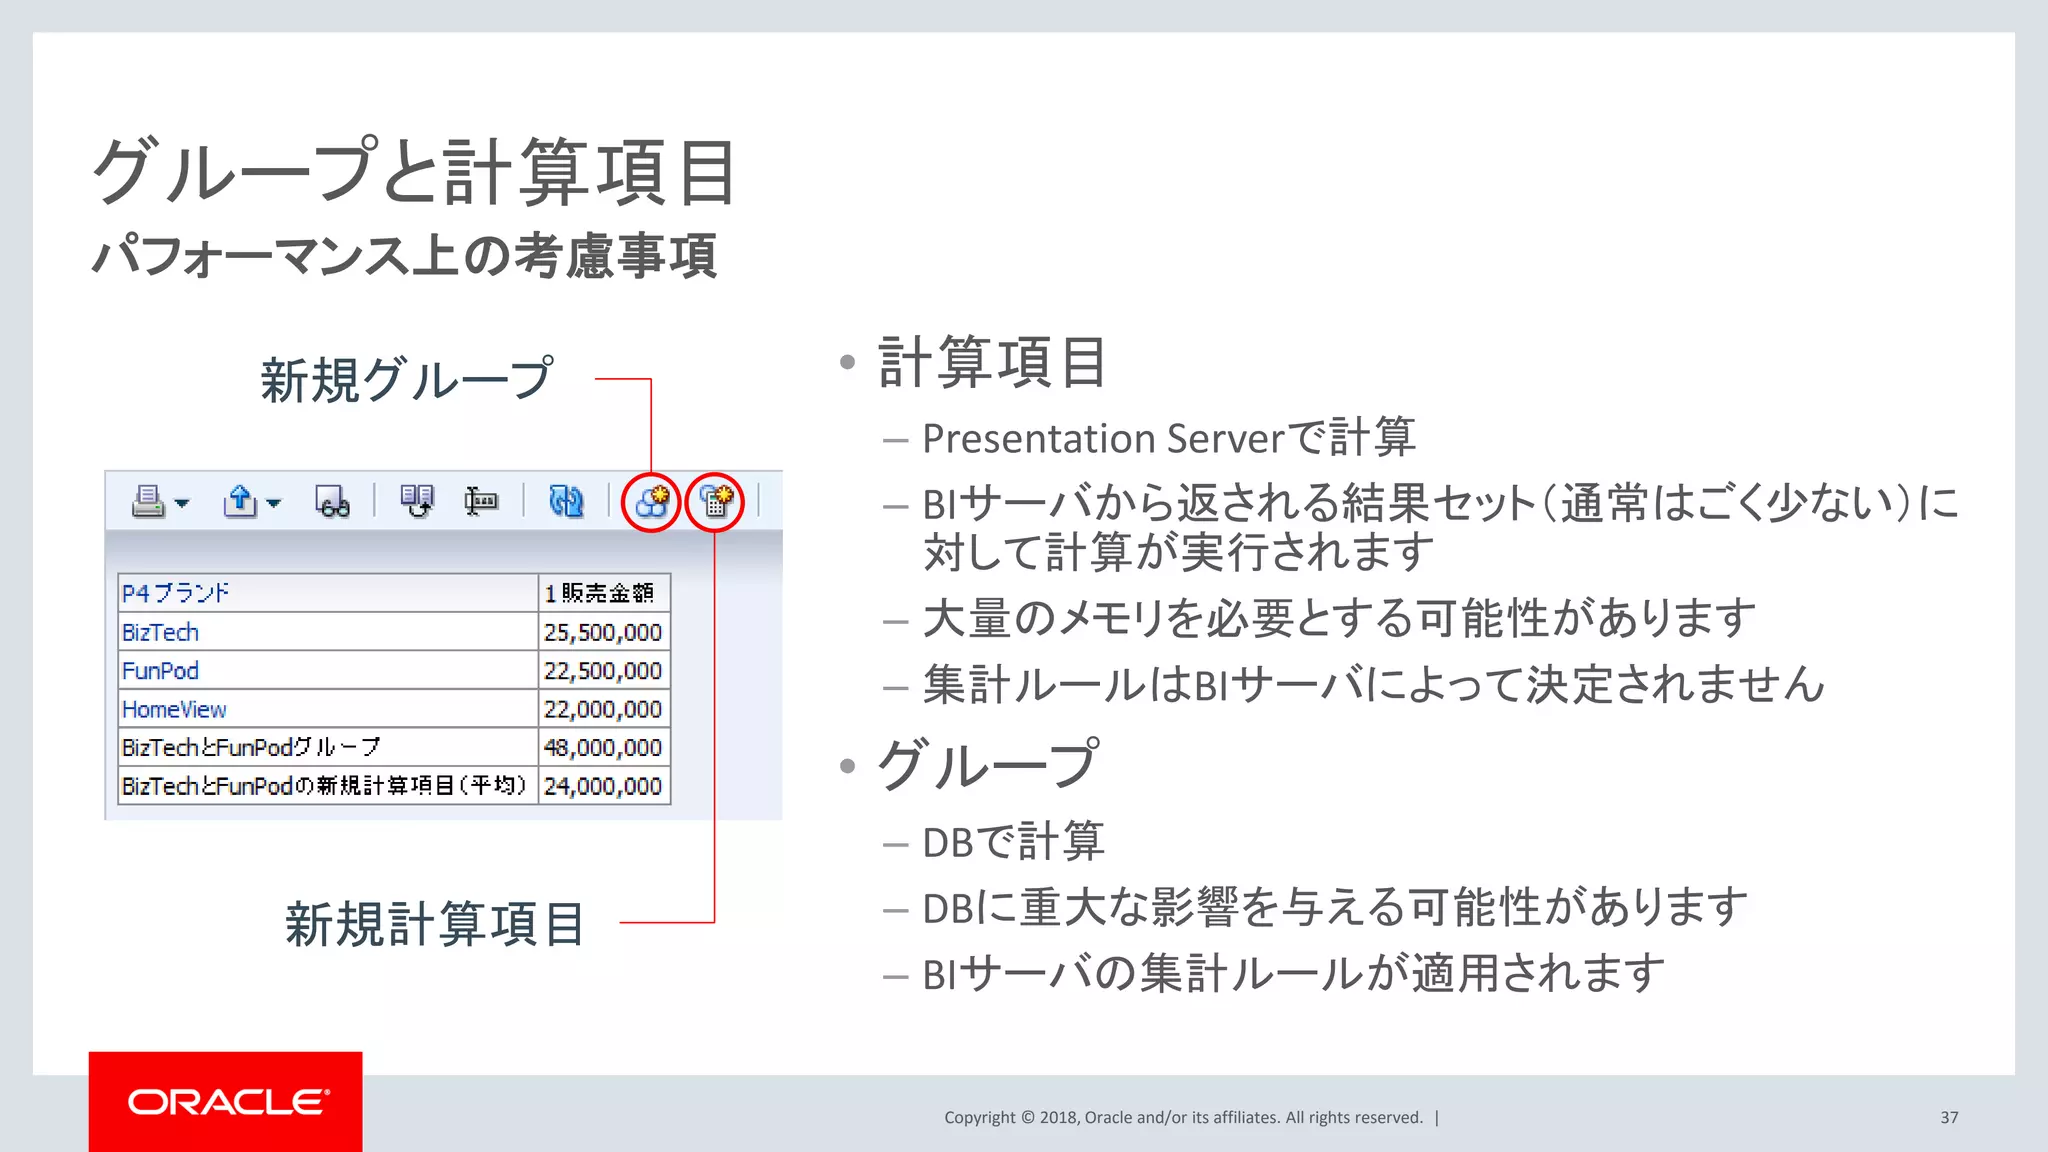Click the view properties toolbar icon

pos(481,501)
